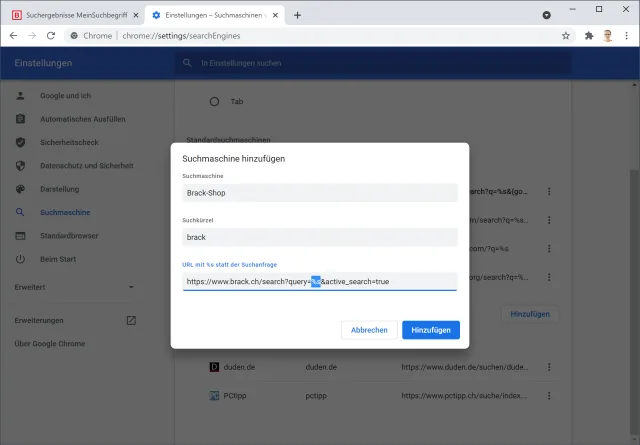Open more actions for duden.de entry
Image resolution: width=640 pixels, height=445 pixels.
pos(548,367)
